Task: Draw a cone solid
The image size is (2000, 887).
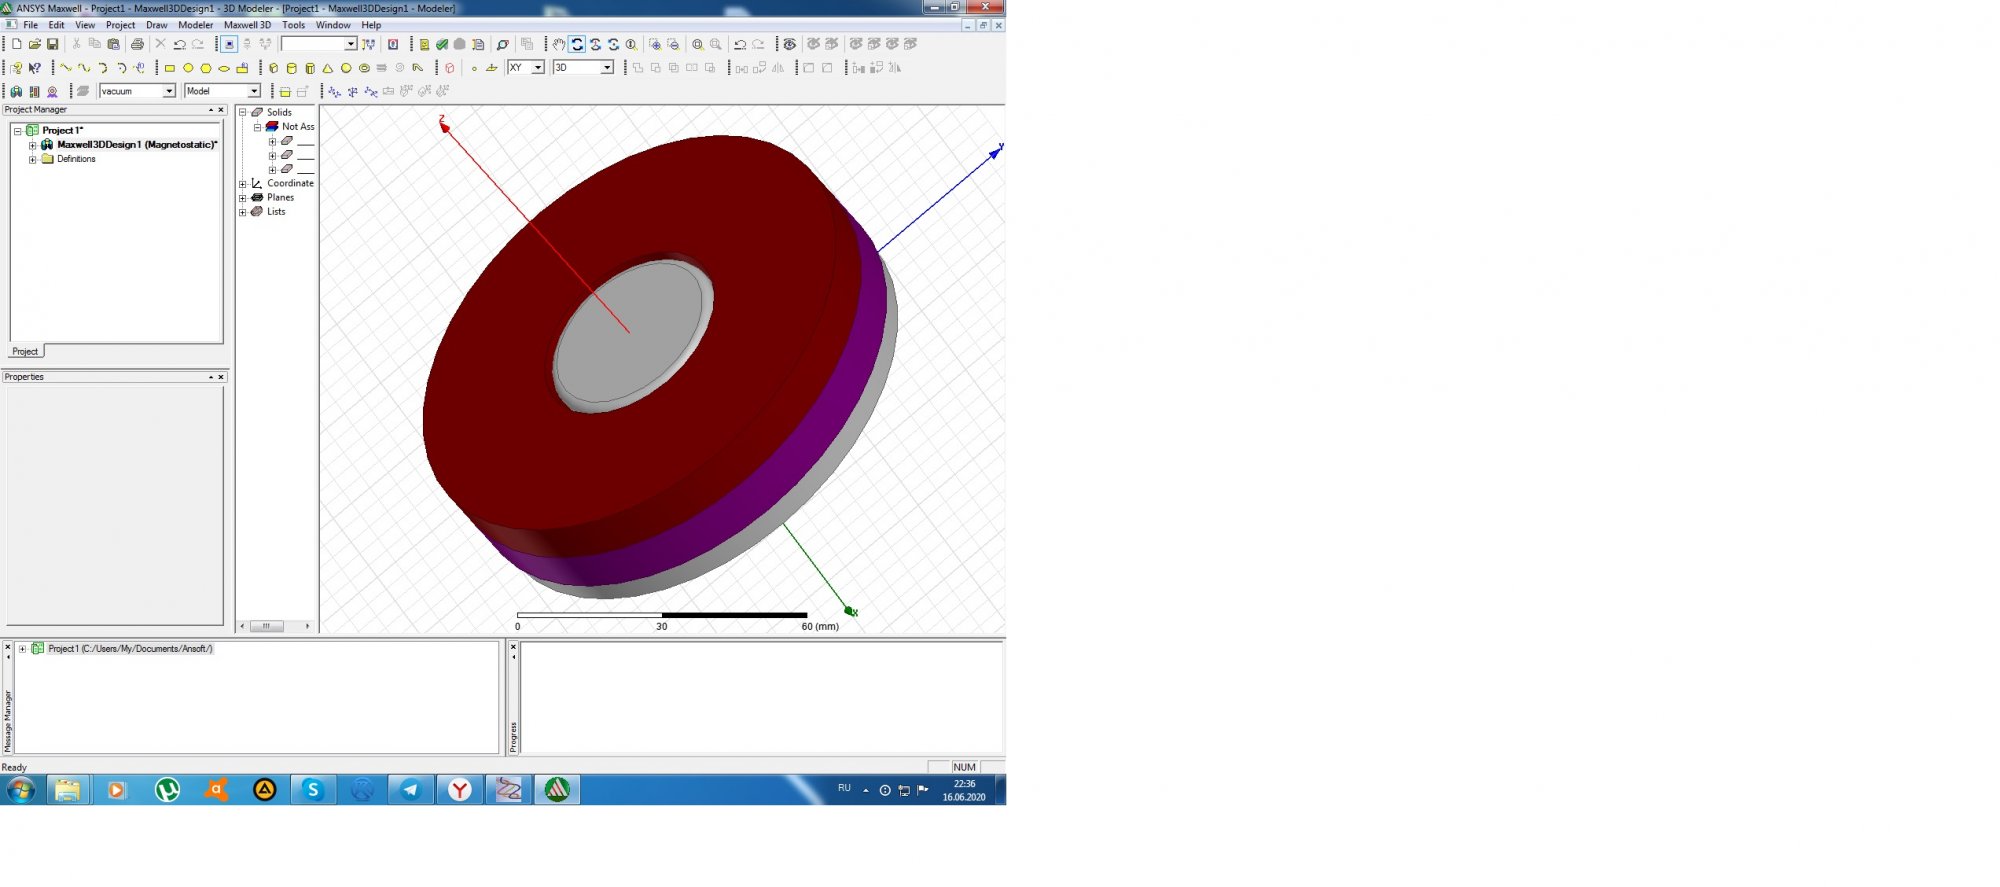Action: coord(328,68)
